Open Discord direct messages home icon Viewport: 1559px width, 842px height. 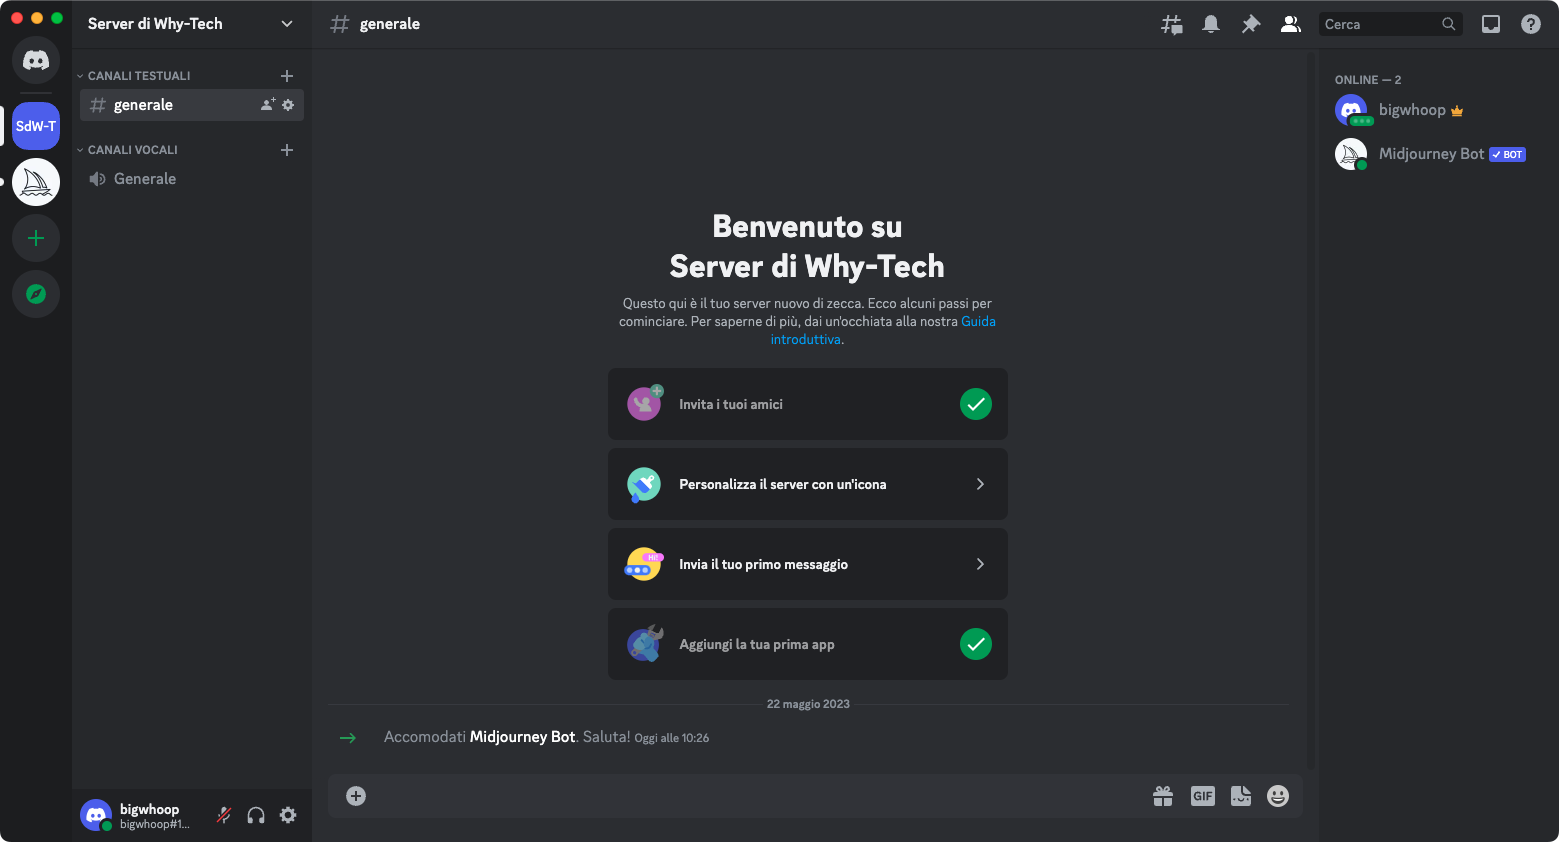point(36,60)
